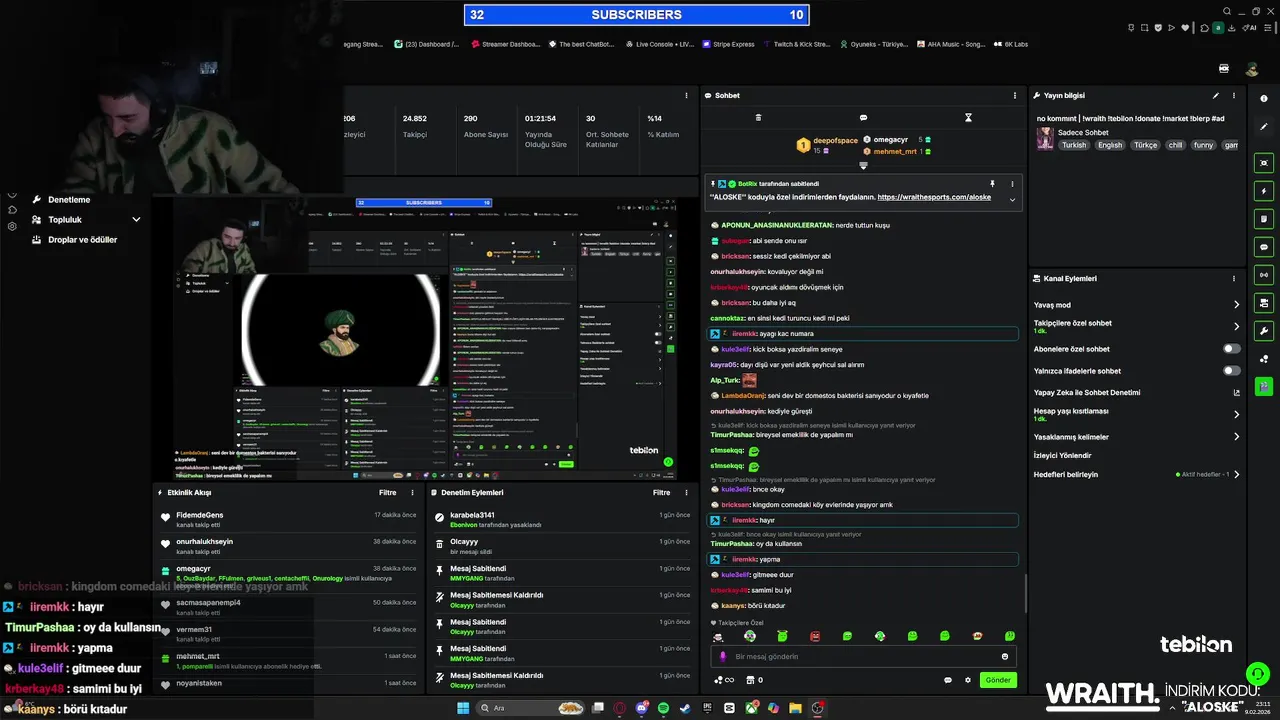Open the wraithesports.com/aloske link
The width and height of the screenshot is (1280, 720).
click(x=934, y=197)
